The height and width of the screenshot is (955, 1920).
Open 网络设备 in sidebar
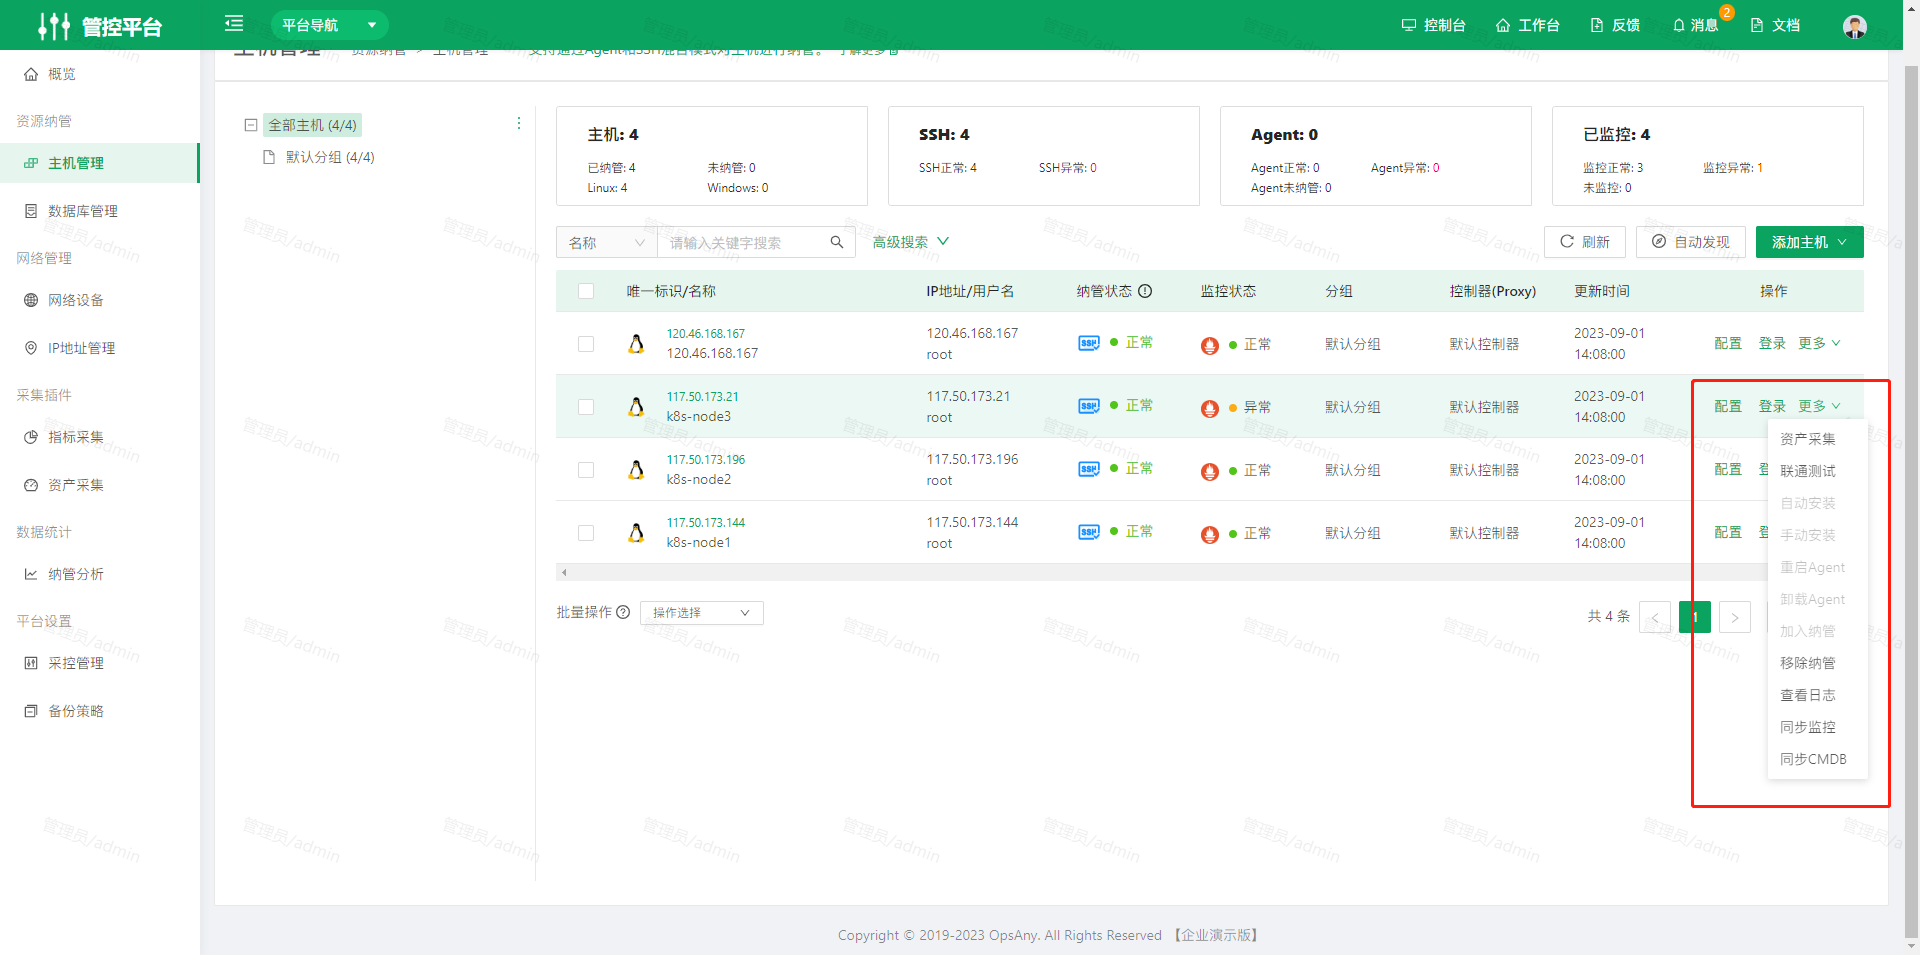99,300
